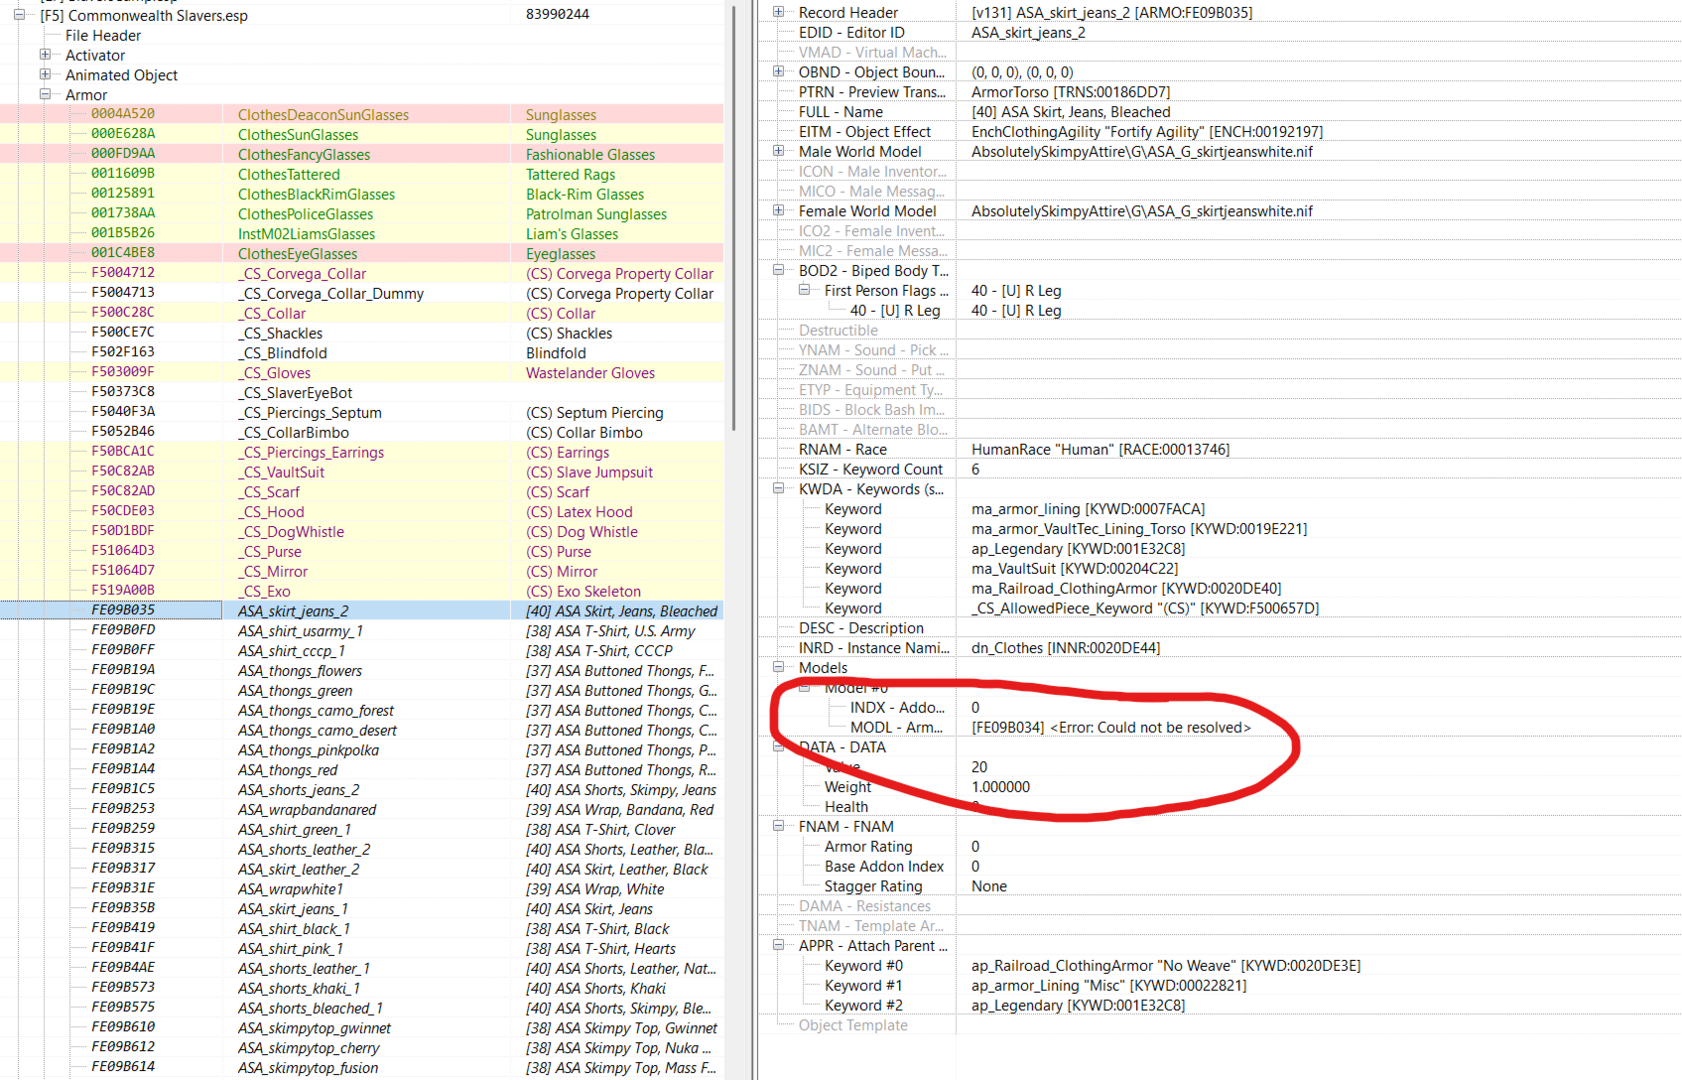Click DESC - Description row
Screen dimensions: 1682x1080
coord(1219,628)
